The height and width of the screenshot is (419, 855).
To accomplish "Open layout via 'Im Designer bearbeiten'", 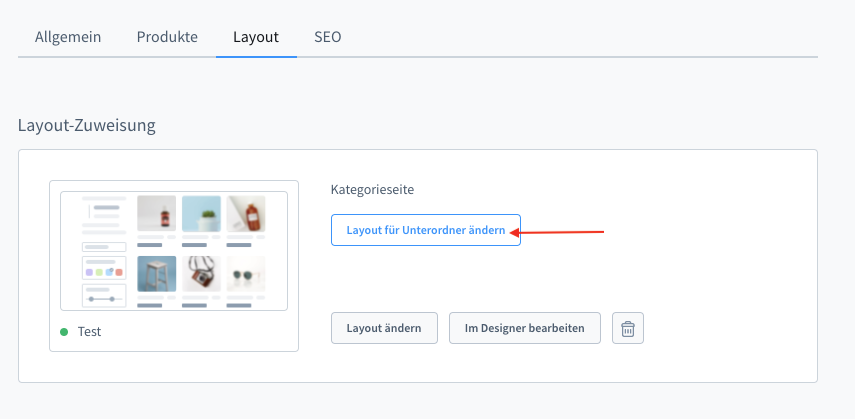I will pyautogui.click(x=524, y=328).
